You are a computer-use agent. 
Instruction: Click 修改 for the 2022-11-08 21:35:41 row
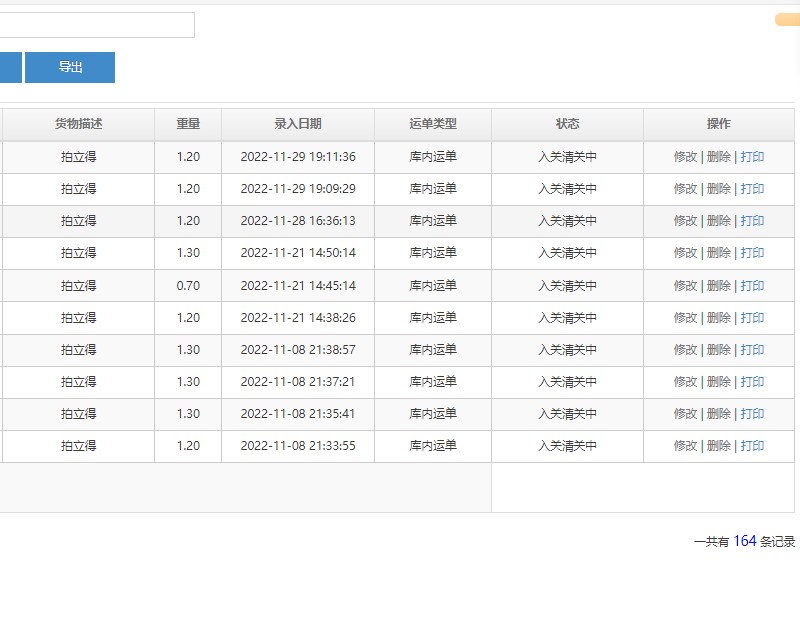click(x=685, y=414)
